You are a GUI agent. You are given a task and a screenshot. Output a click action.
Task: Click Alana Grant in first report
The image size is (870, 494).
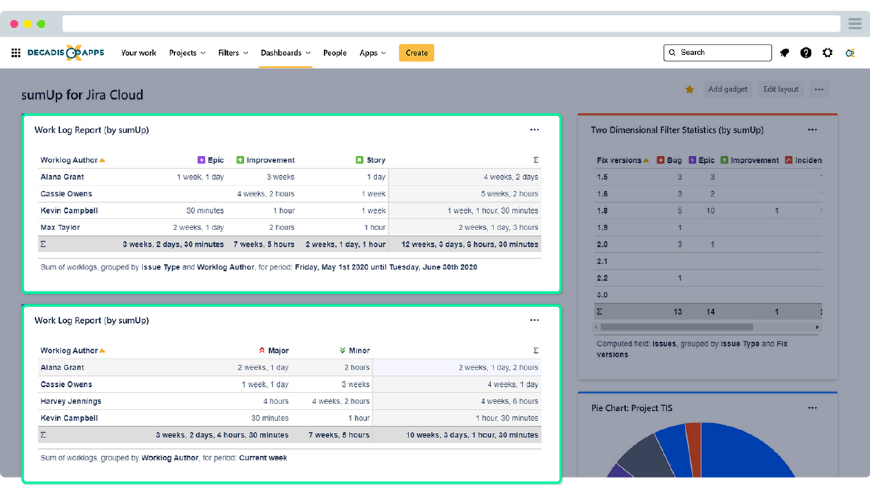[x=62, y=177]
